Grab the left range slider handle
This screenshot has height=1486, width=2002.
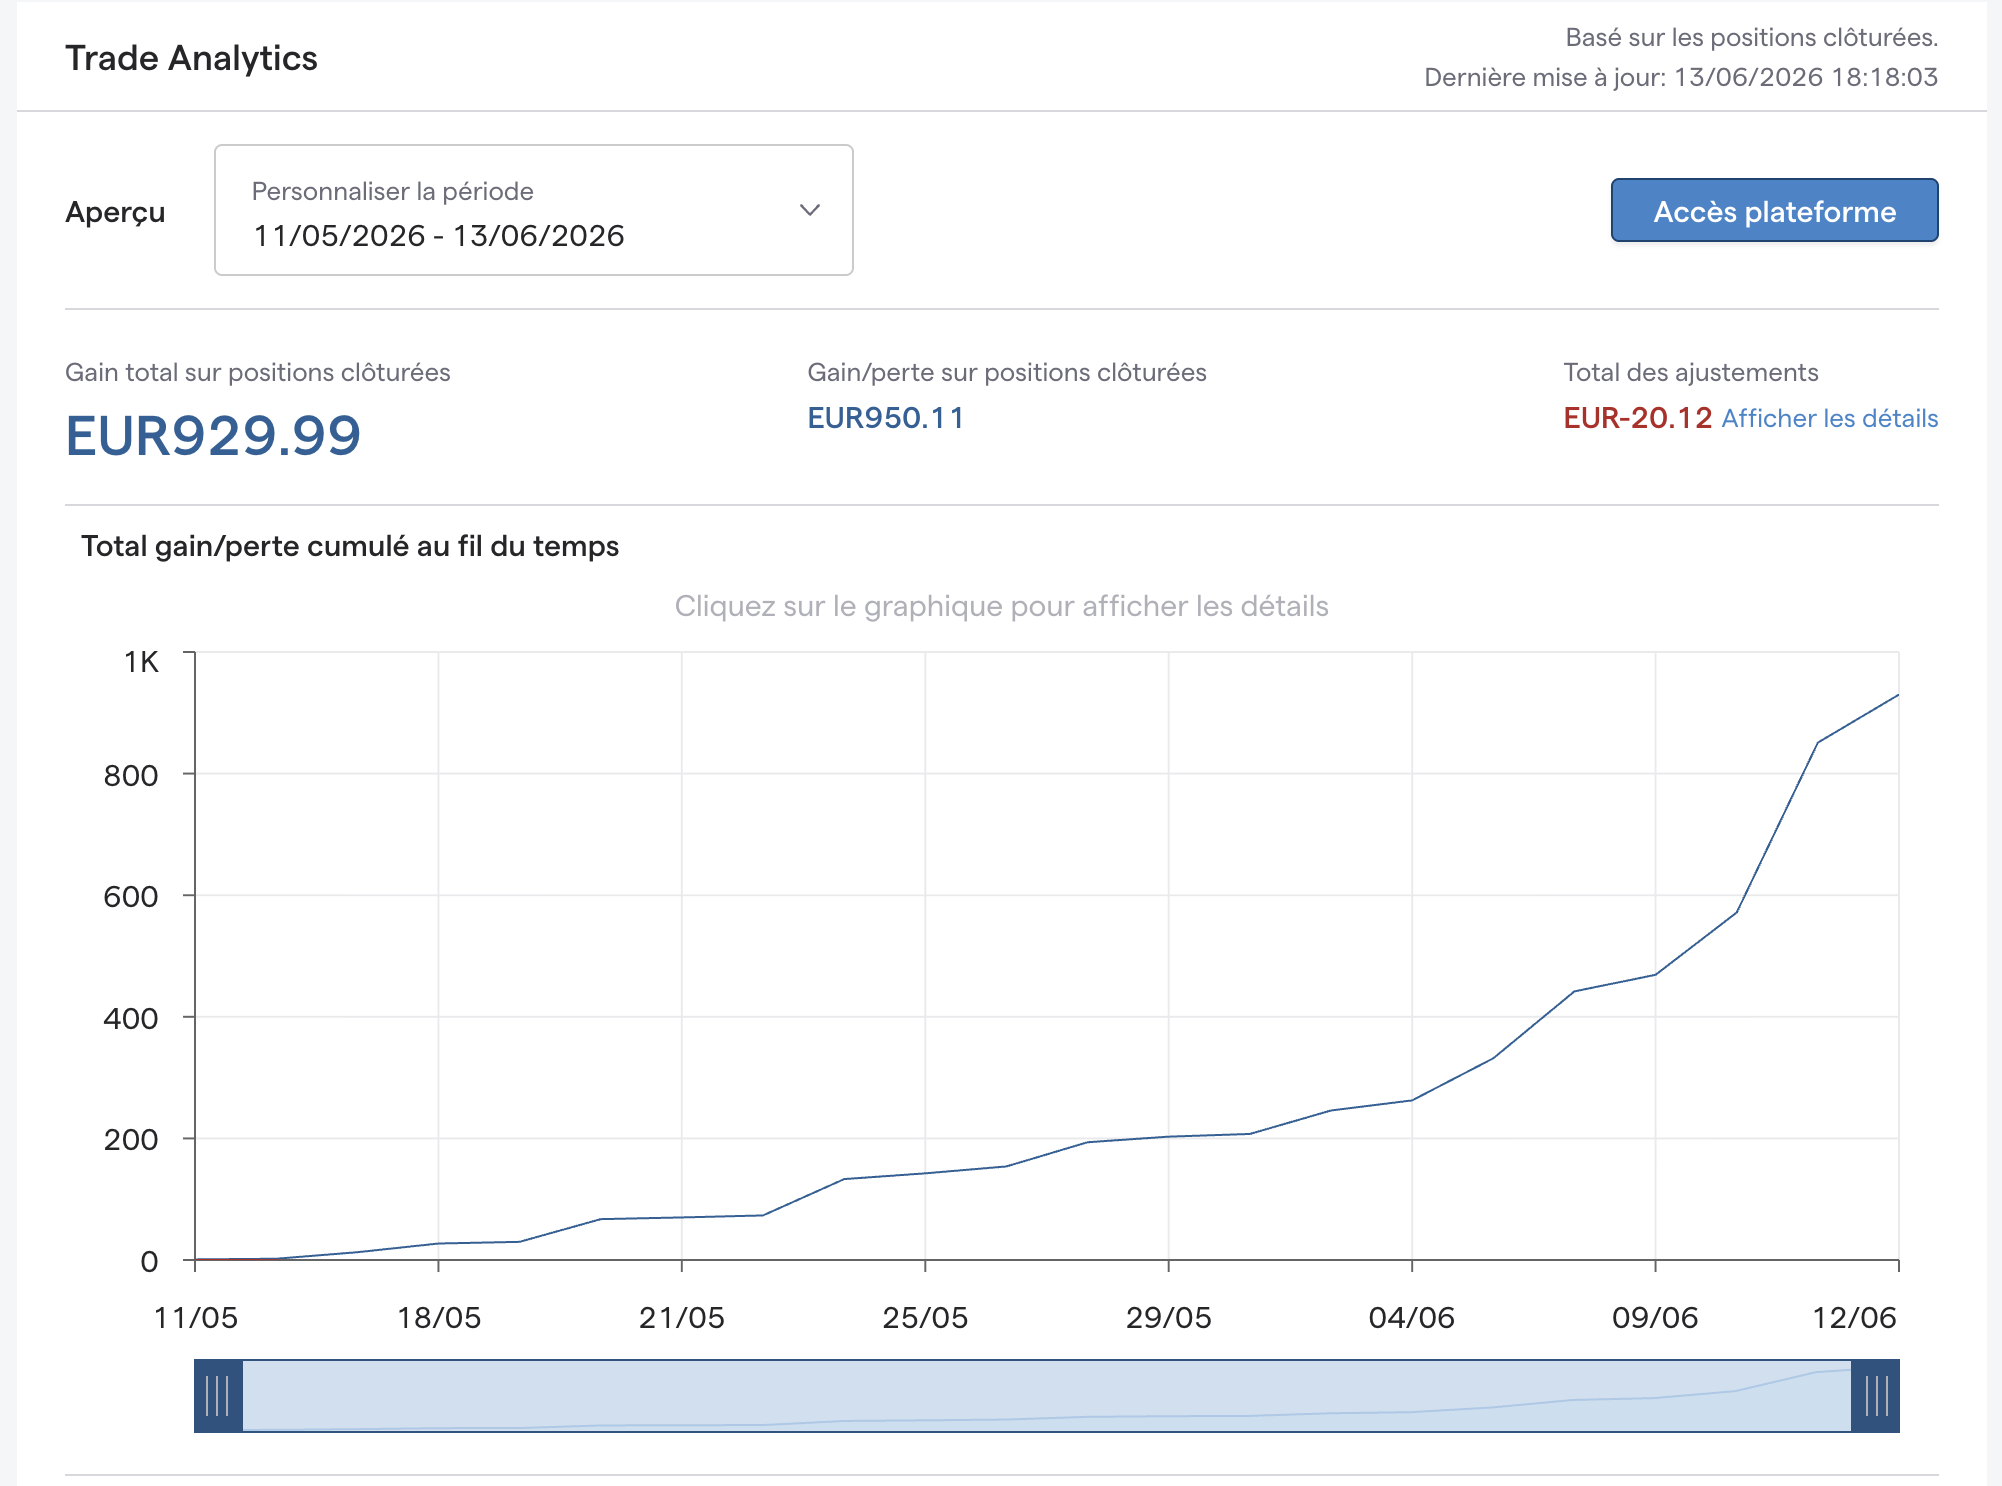[218, 1396]
